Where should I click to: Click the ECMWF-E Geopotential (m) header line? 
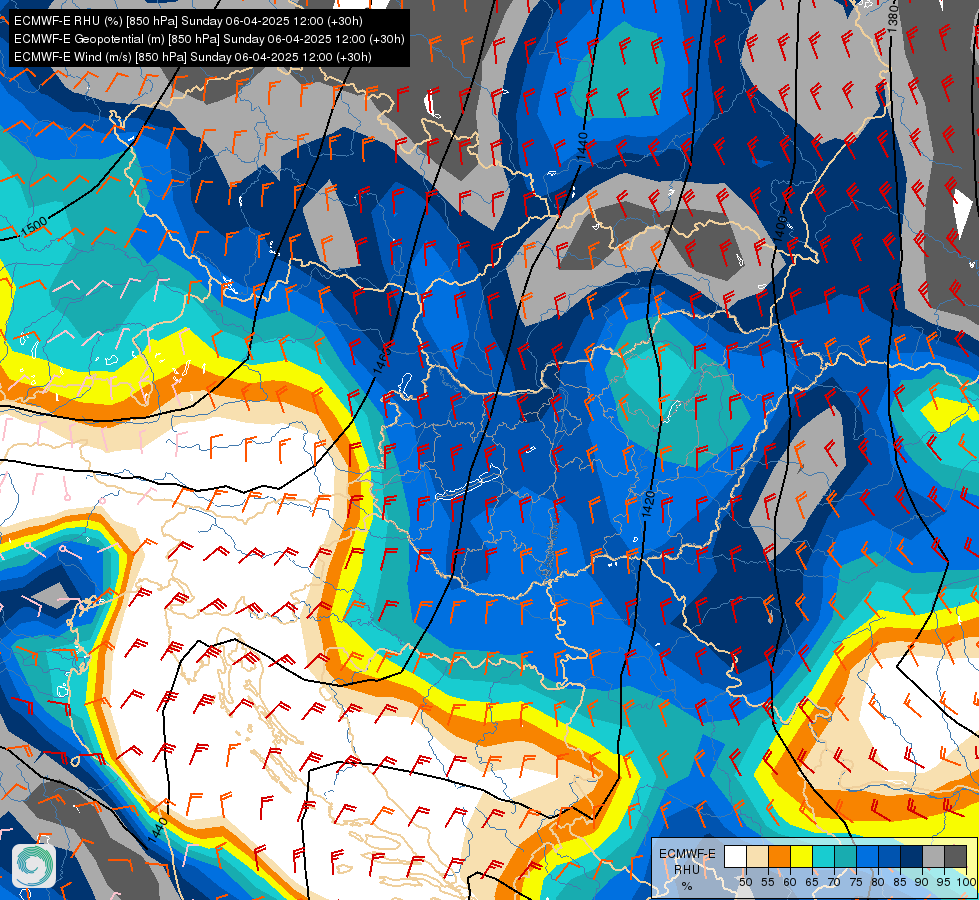[x=209, y=39]
